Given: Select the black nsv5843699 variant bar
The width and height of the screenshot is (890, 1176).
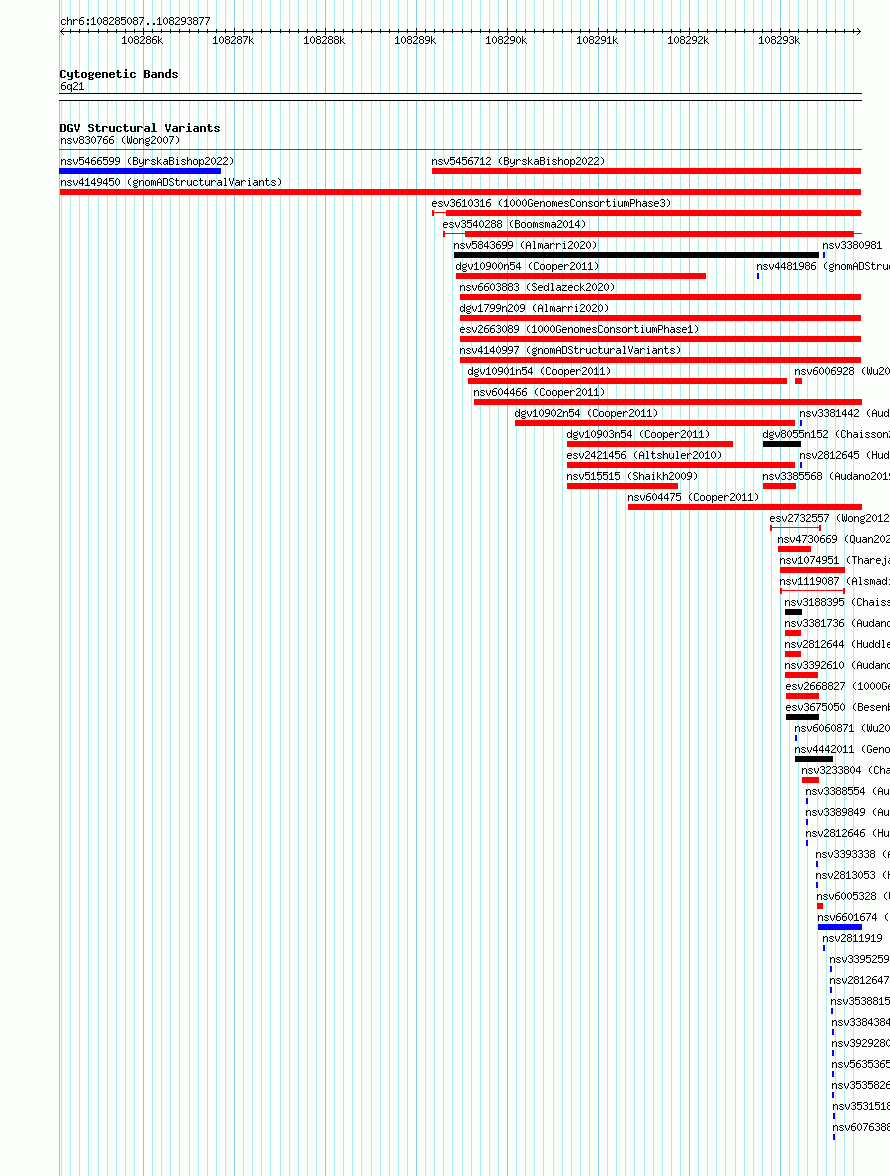Looking at the screenshot, I should [637, 255].
